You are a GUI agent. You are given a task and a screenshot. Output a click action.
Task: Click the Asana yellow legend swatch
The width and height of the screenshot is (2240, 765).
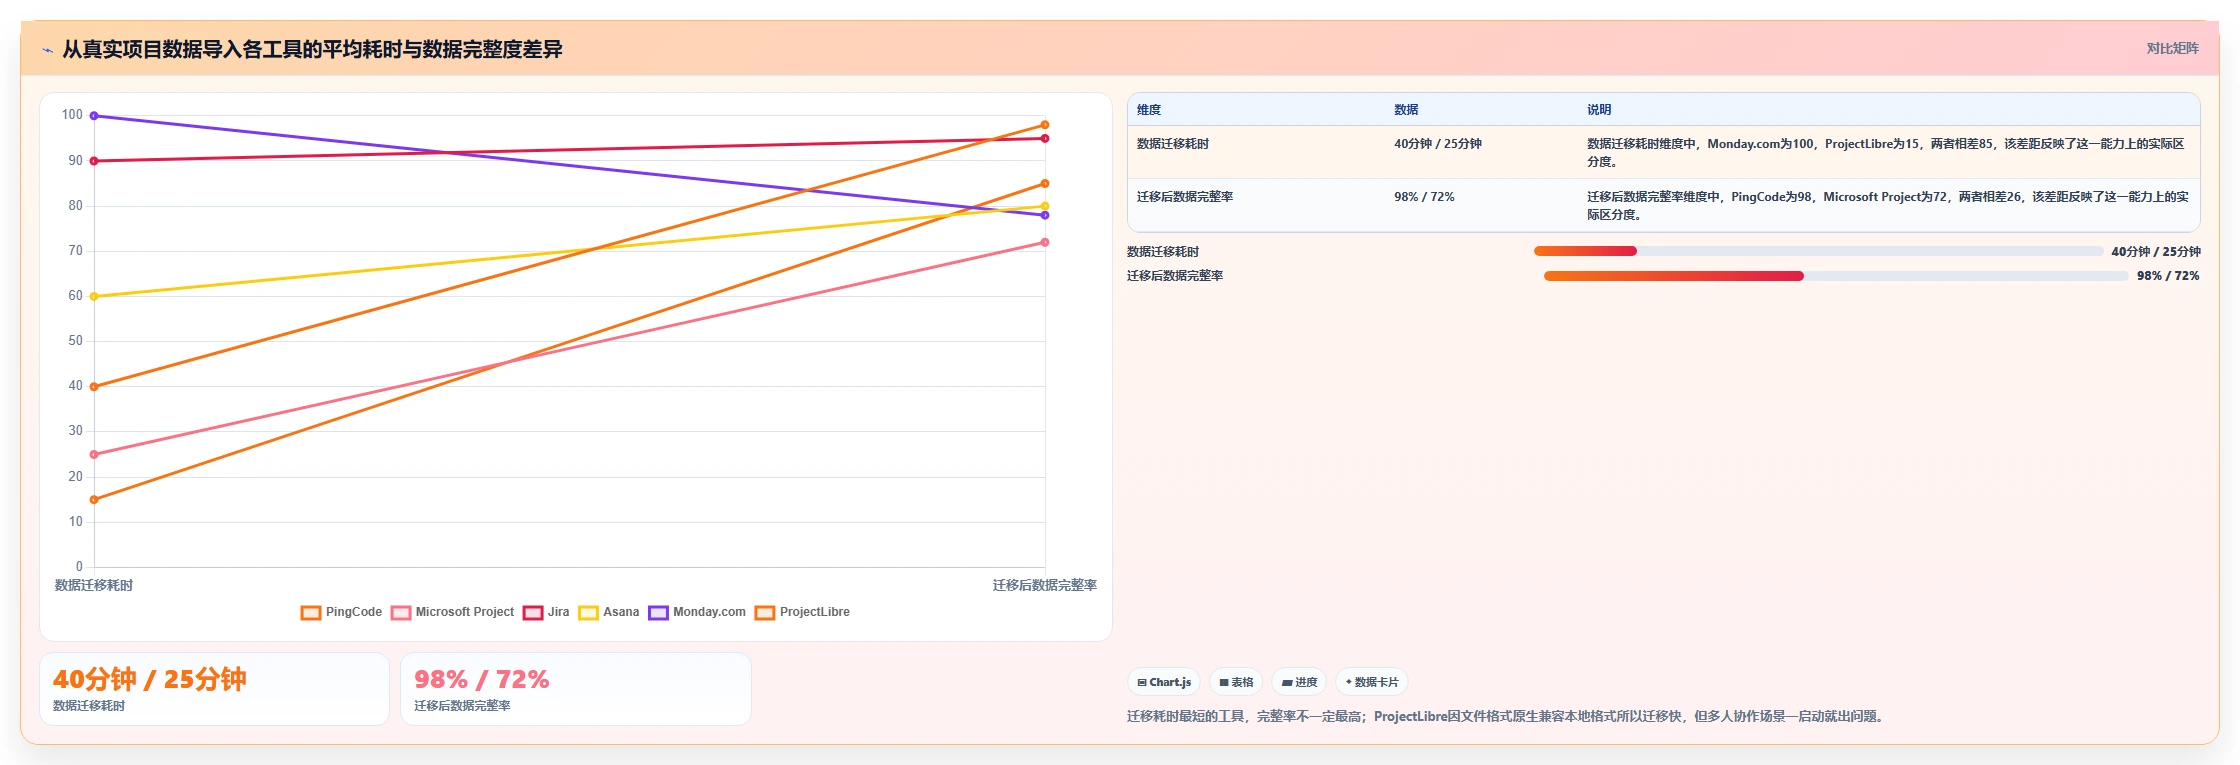588,613
